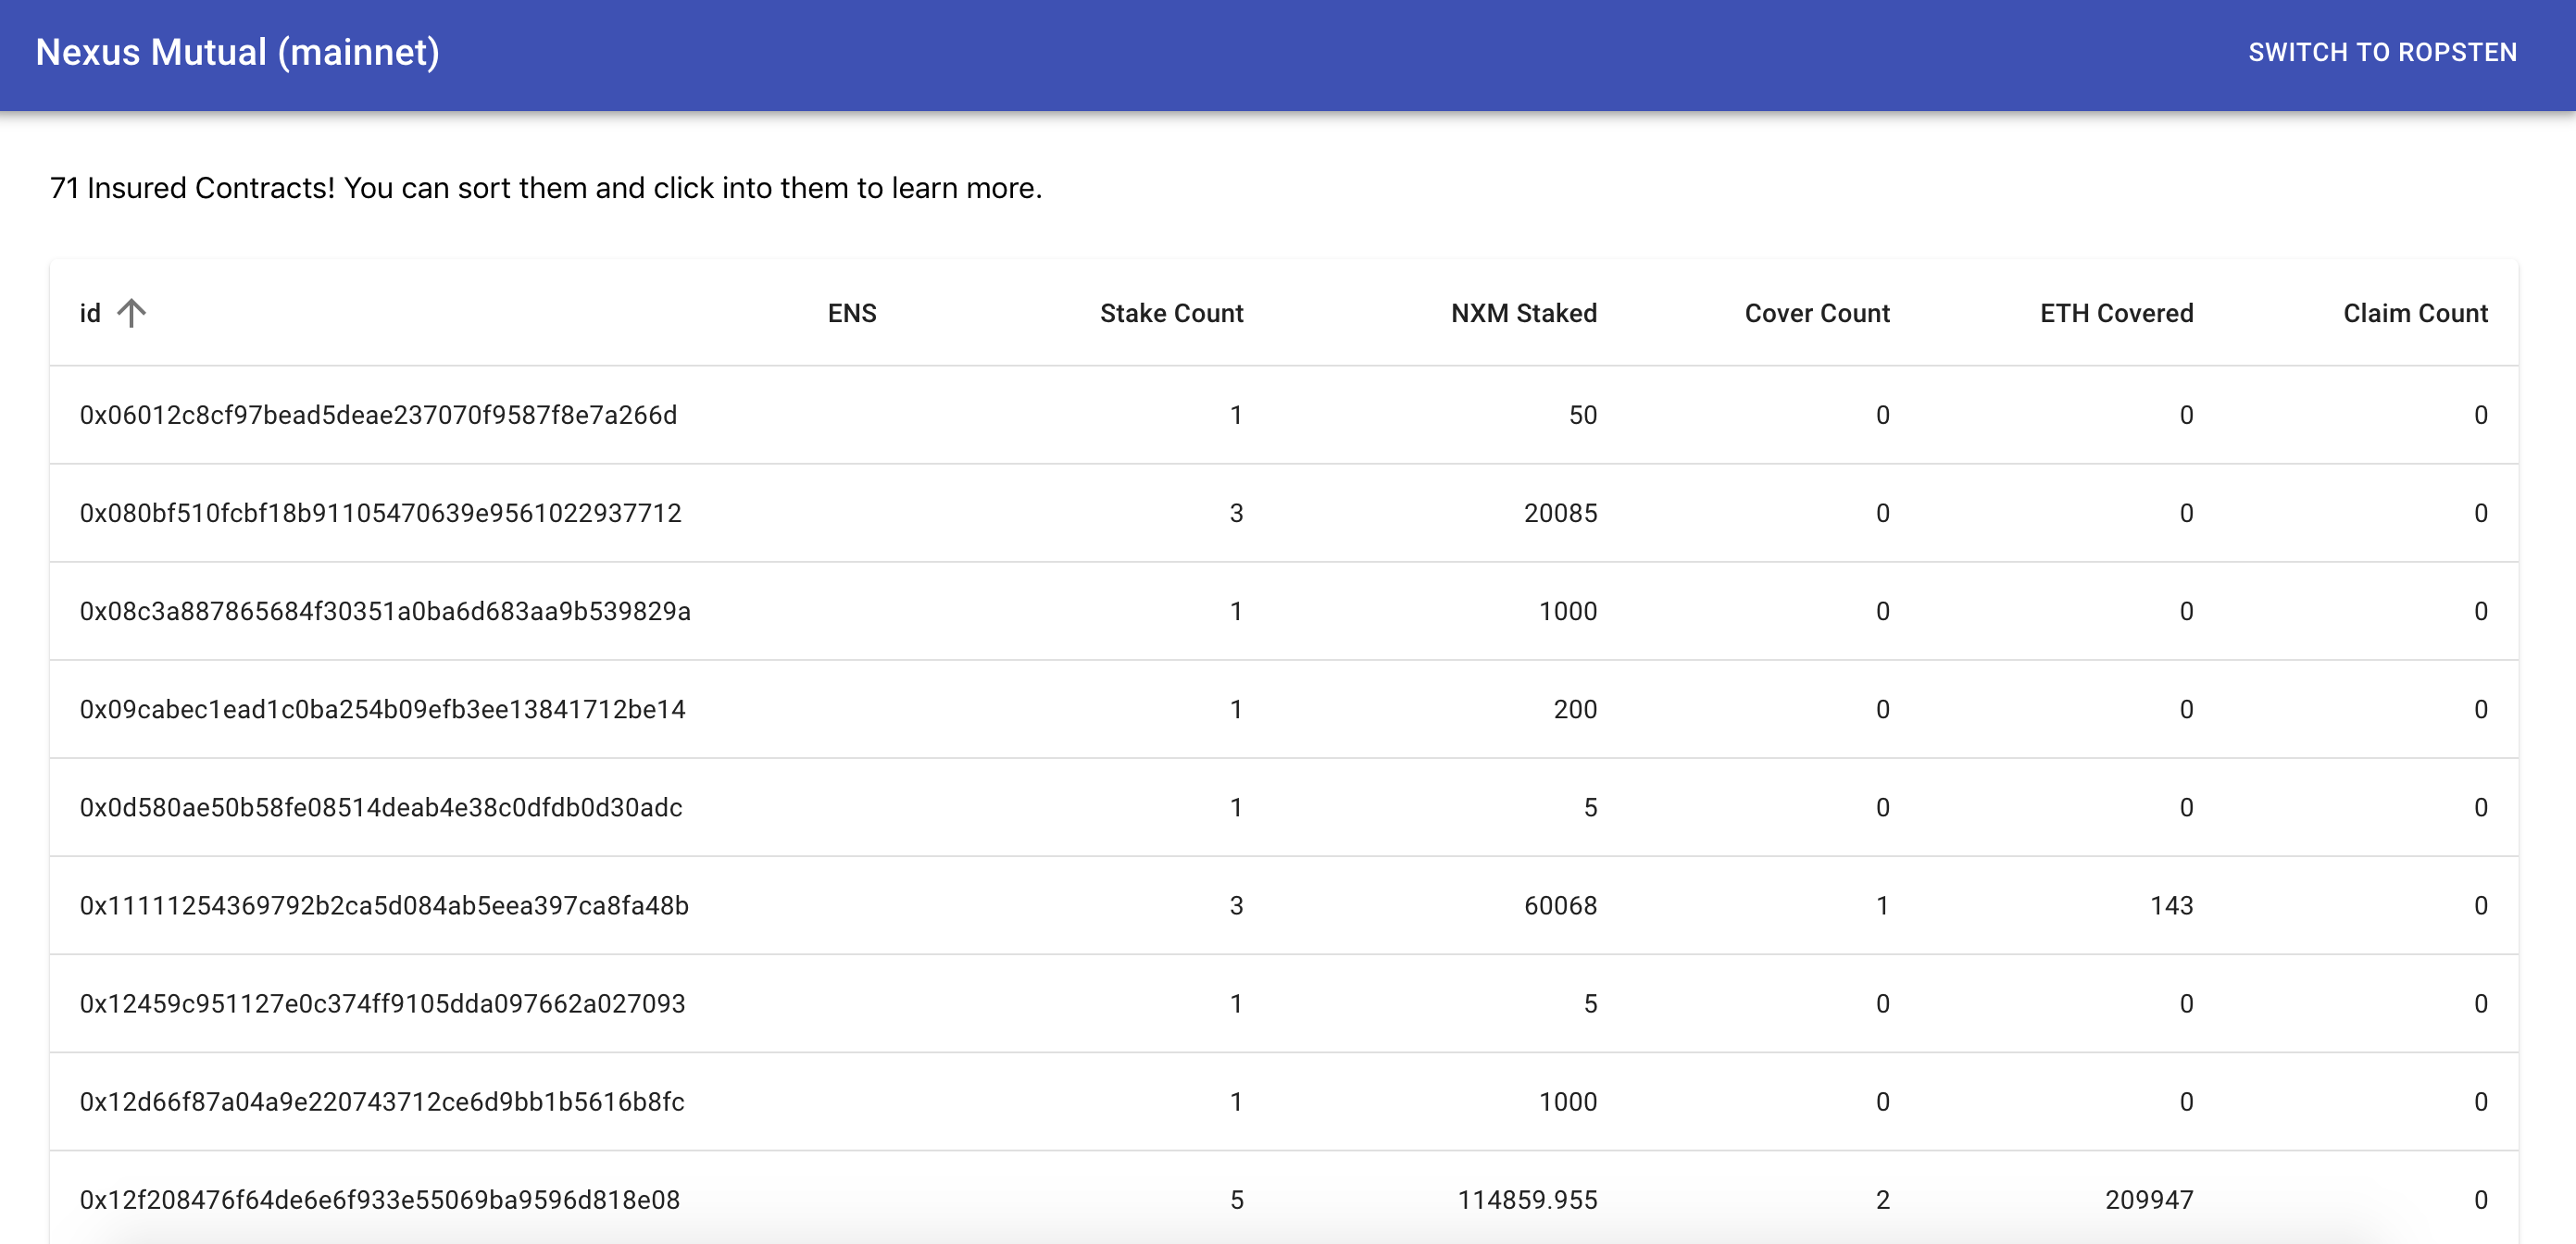Click Stake Count 5 in the 0x12f208 row
The width and height of the screenshot is (2576, 1244).
[x=1236, y=1199]
